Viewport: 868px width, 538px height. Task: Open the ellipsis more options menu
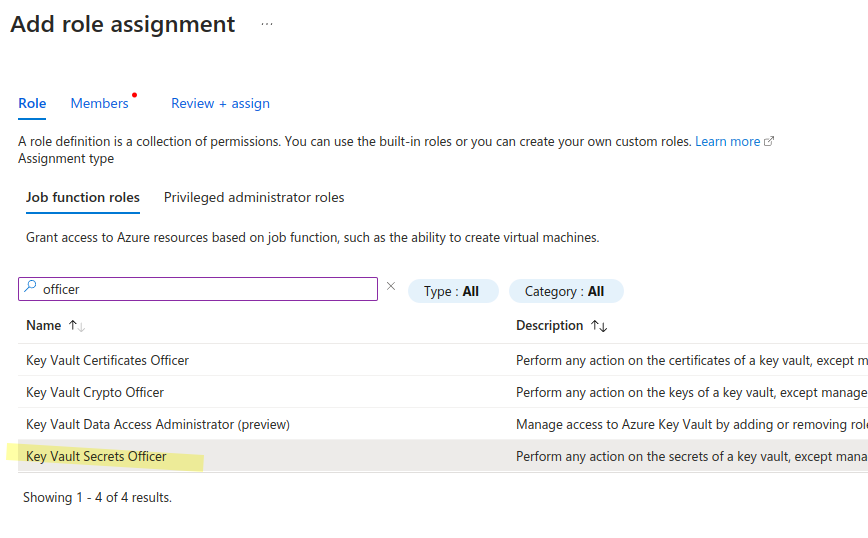click(267, 24)
